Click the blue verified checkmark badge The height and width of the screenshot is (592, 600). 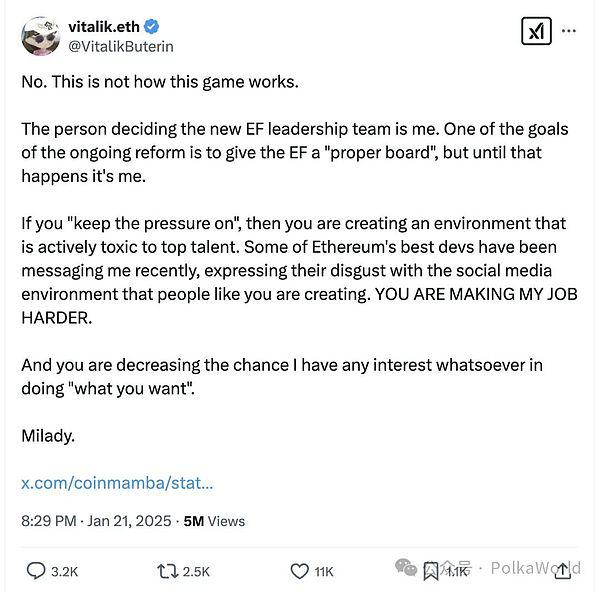[152, 26]
